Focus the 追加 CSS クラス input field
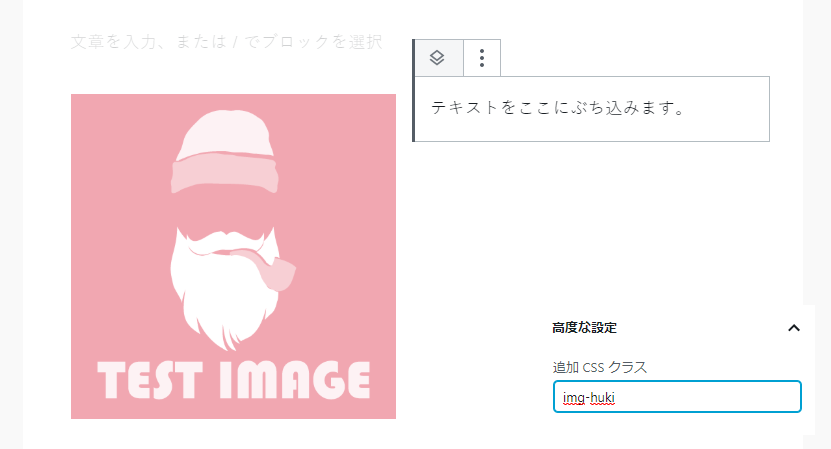 coord(677,397)
